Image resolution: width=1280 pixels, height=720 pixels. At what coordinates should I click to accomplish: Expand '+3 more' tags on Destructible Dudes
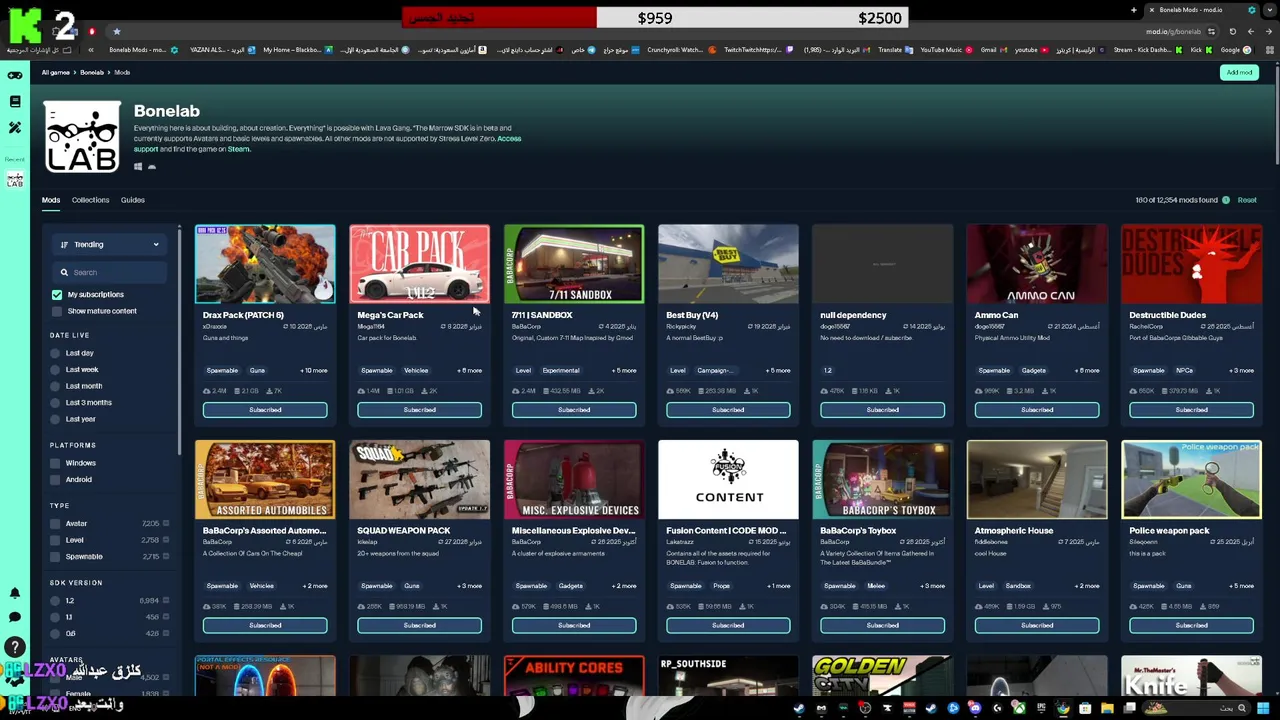1240,371
